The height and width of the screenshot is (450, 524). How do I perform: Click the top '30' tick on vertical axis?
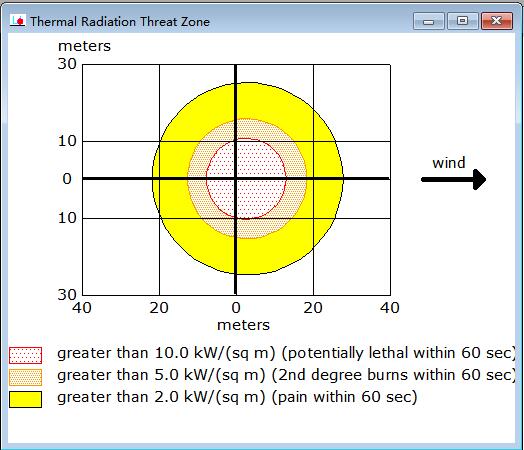coord(67,64)
